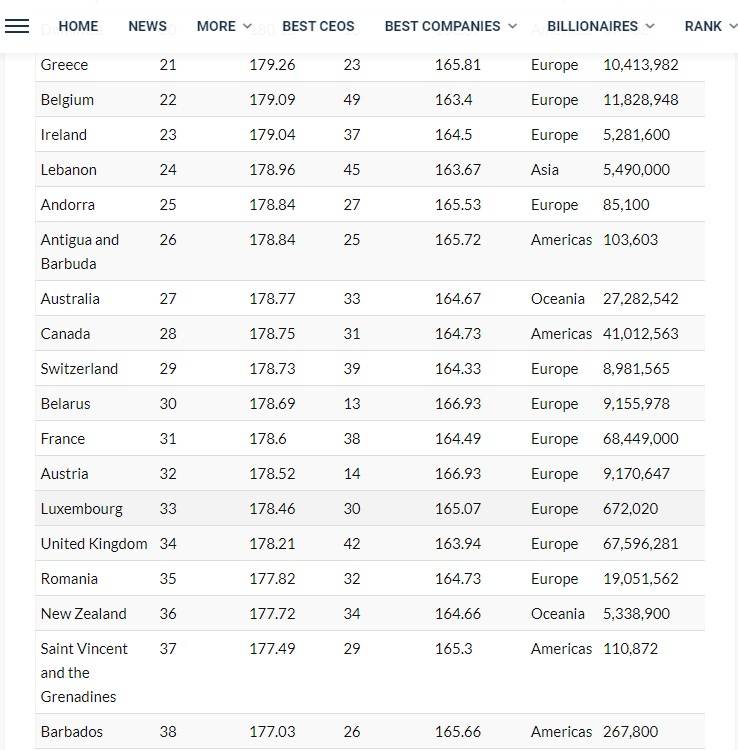Select the Belgium table cell
The image size is (738, 750).
67,100
